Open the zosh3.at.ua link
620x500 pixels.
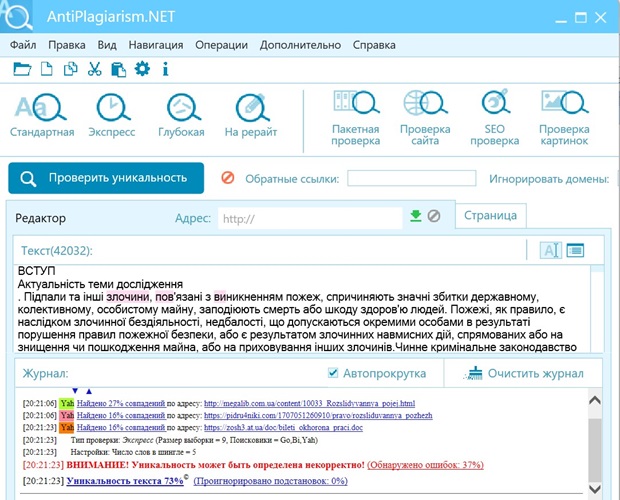[283, 427]
